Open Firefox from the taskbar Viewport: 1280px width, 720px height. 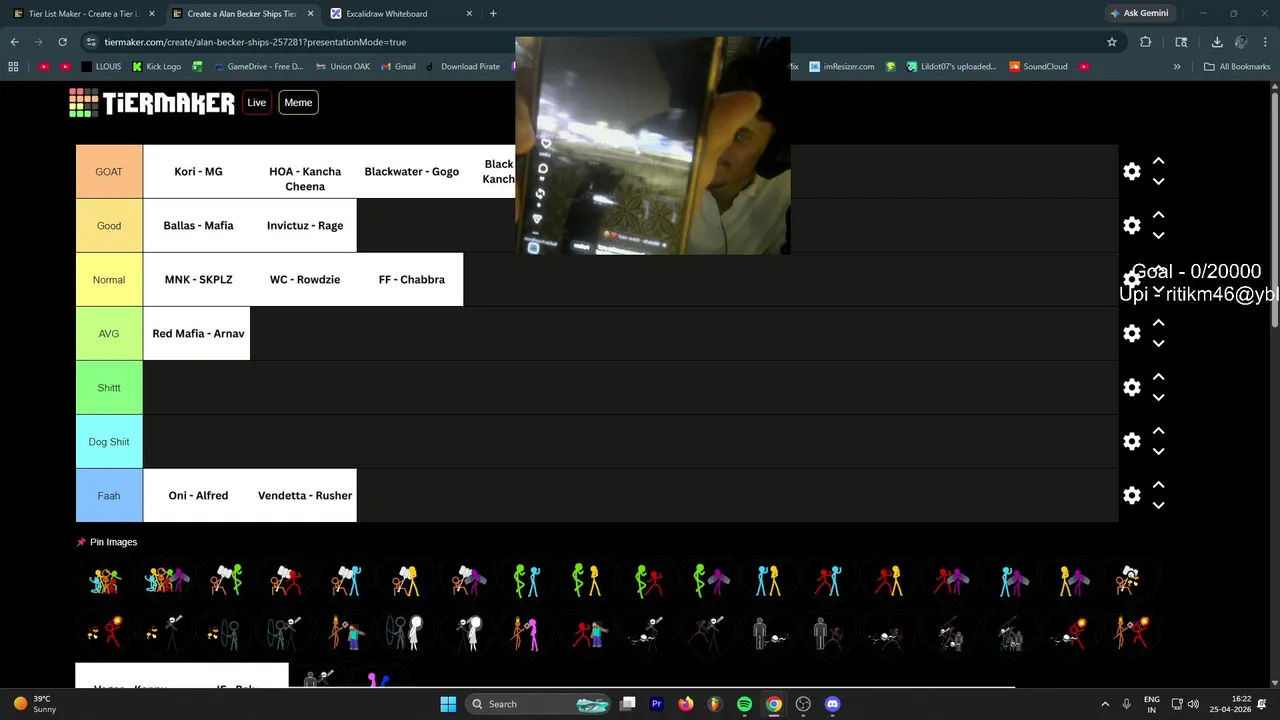pos(685,704)
